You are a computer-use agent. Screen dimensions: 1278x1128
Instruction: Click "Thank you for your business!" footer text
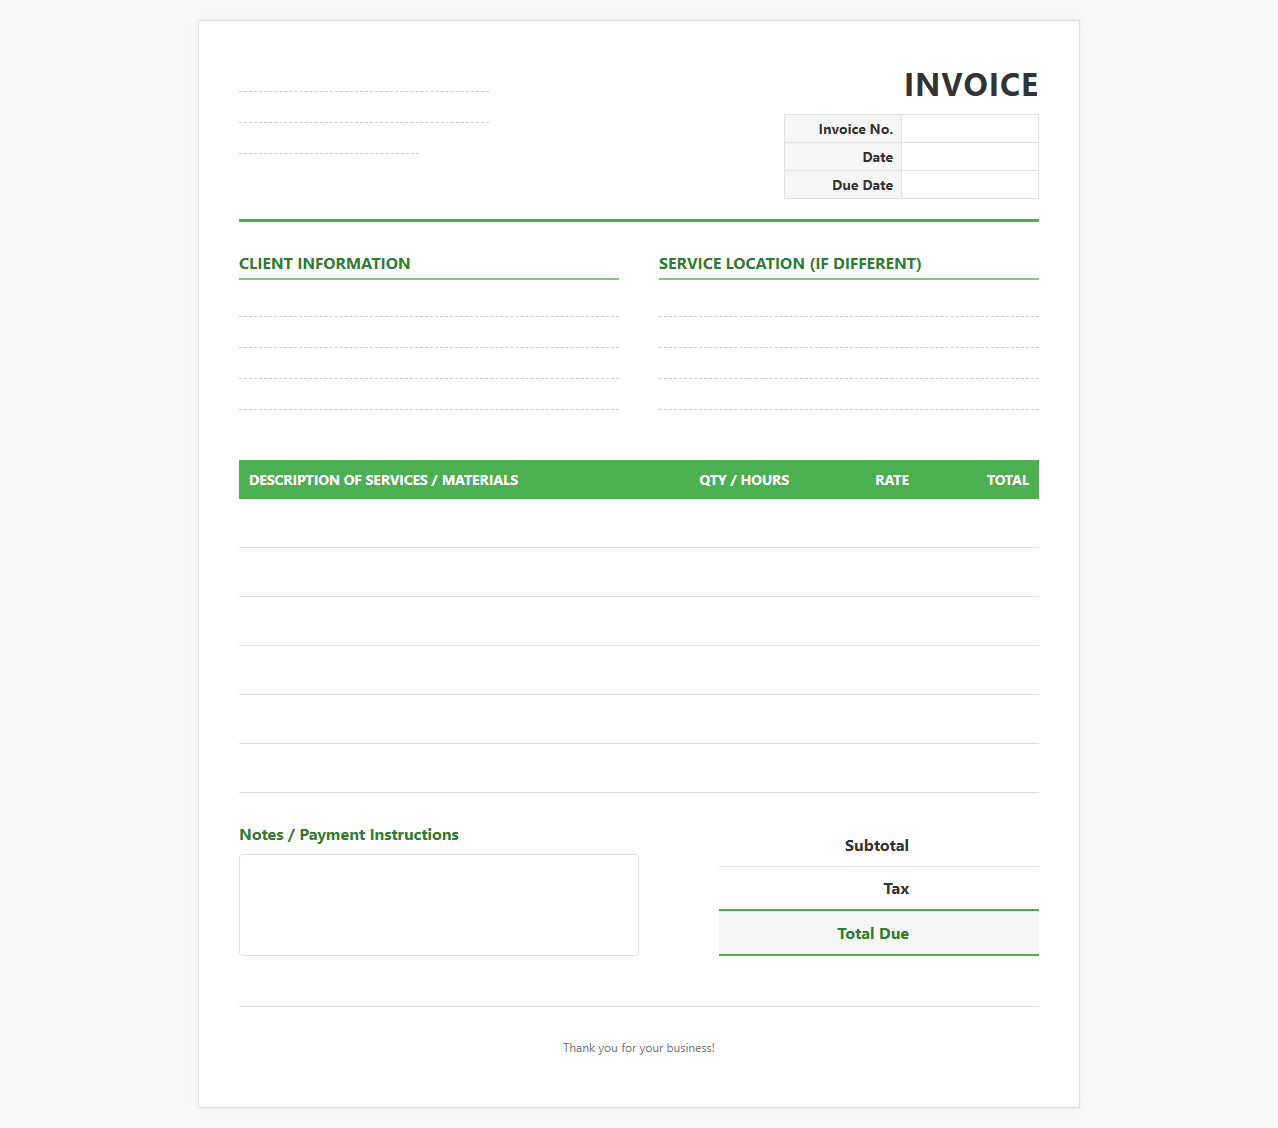[639, 1048]
